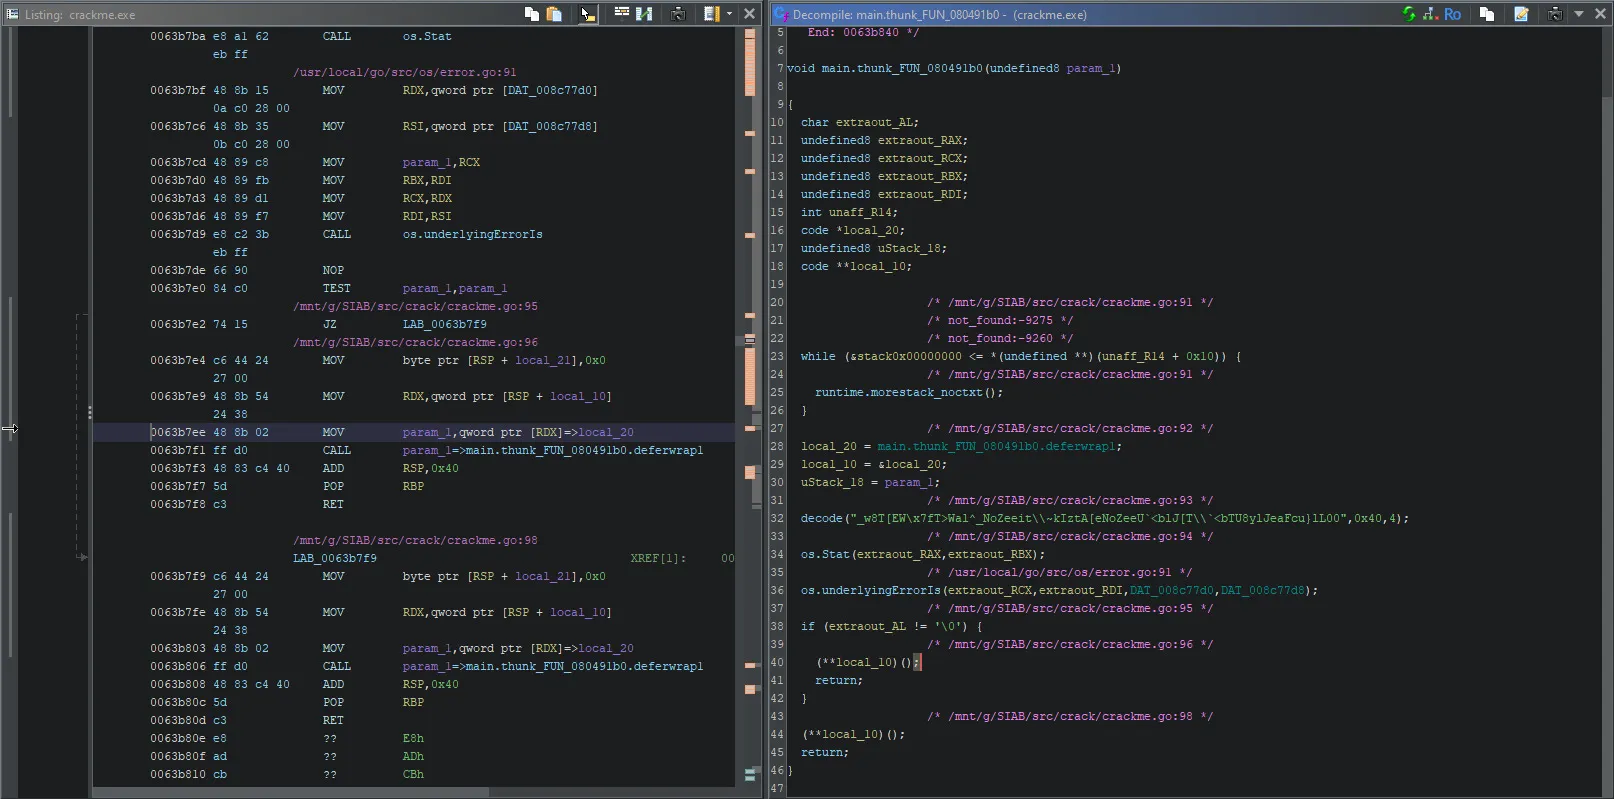Click the Decompile window title icon
Viewport: 1614px width, 799px height.
pos(782,14)
